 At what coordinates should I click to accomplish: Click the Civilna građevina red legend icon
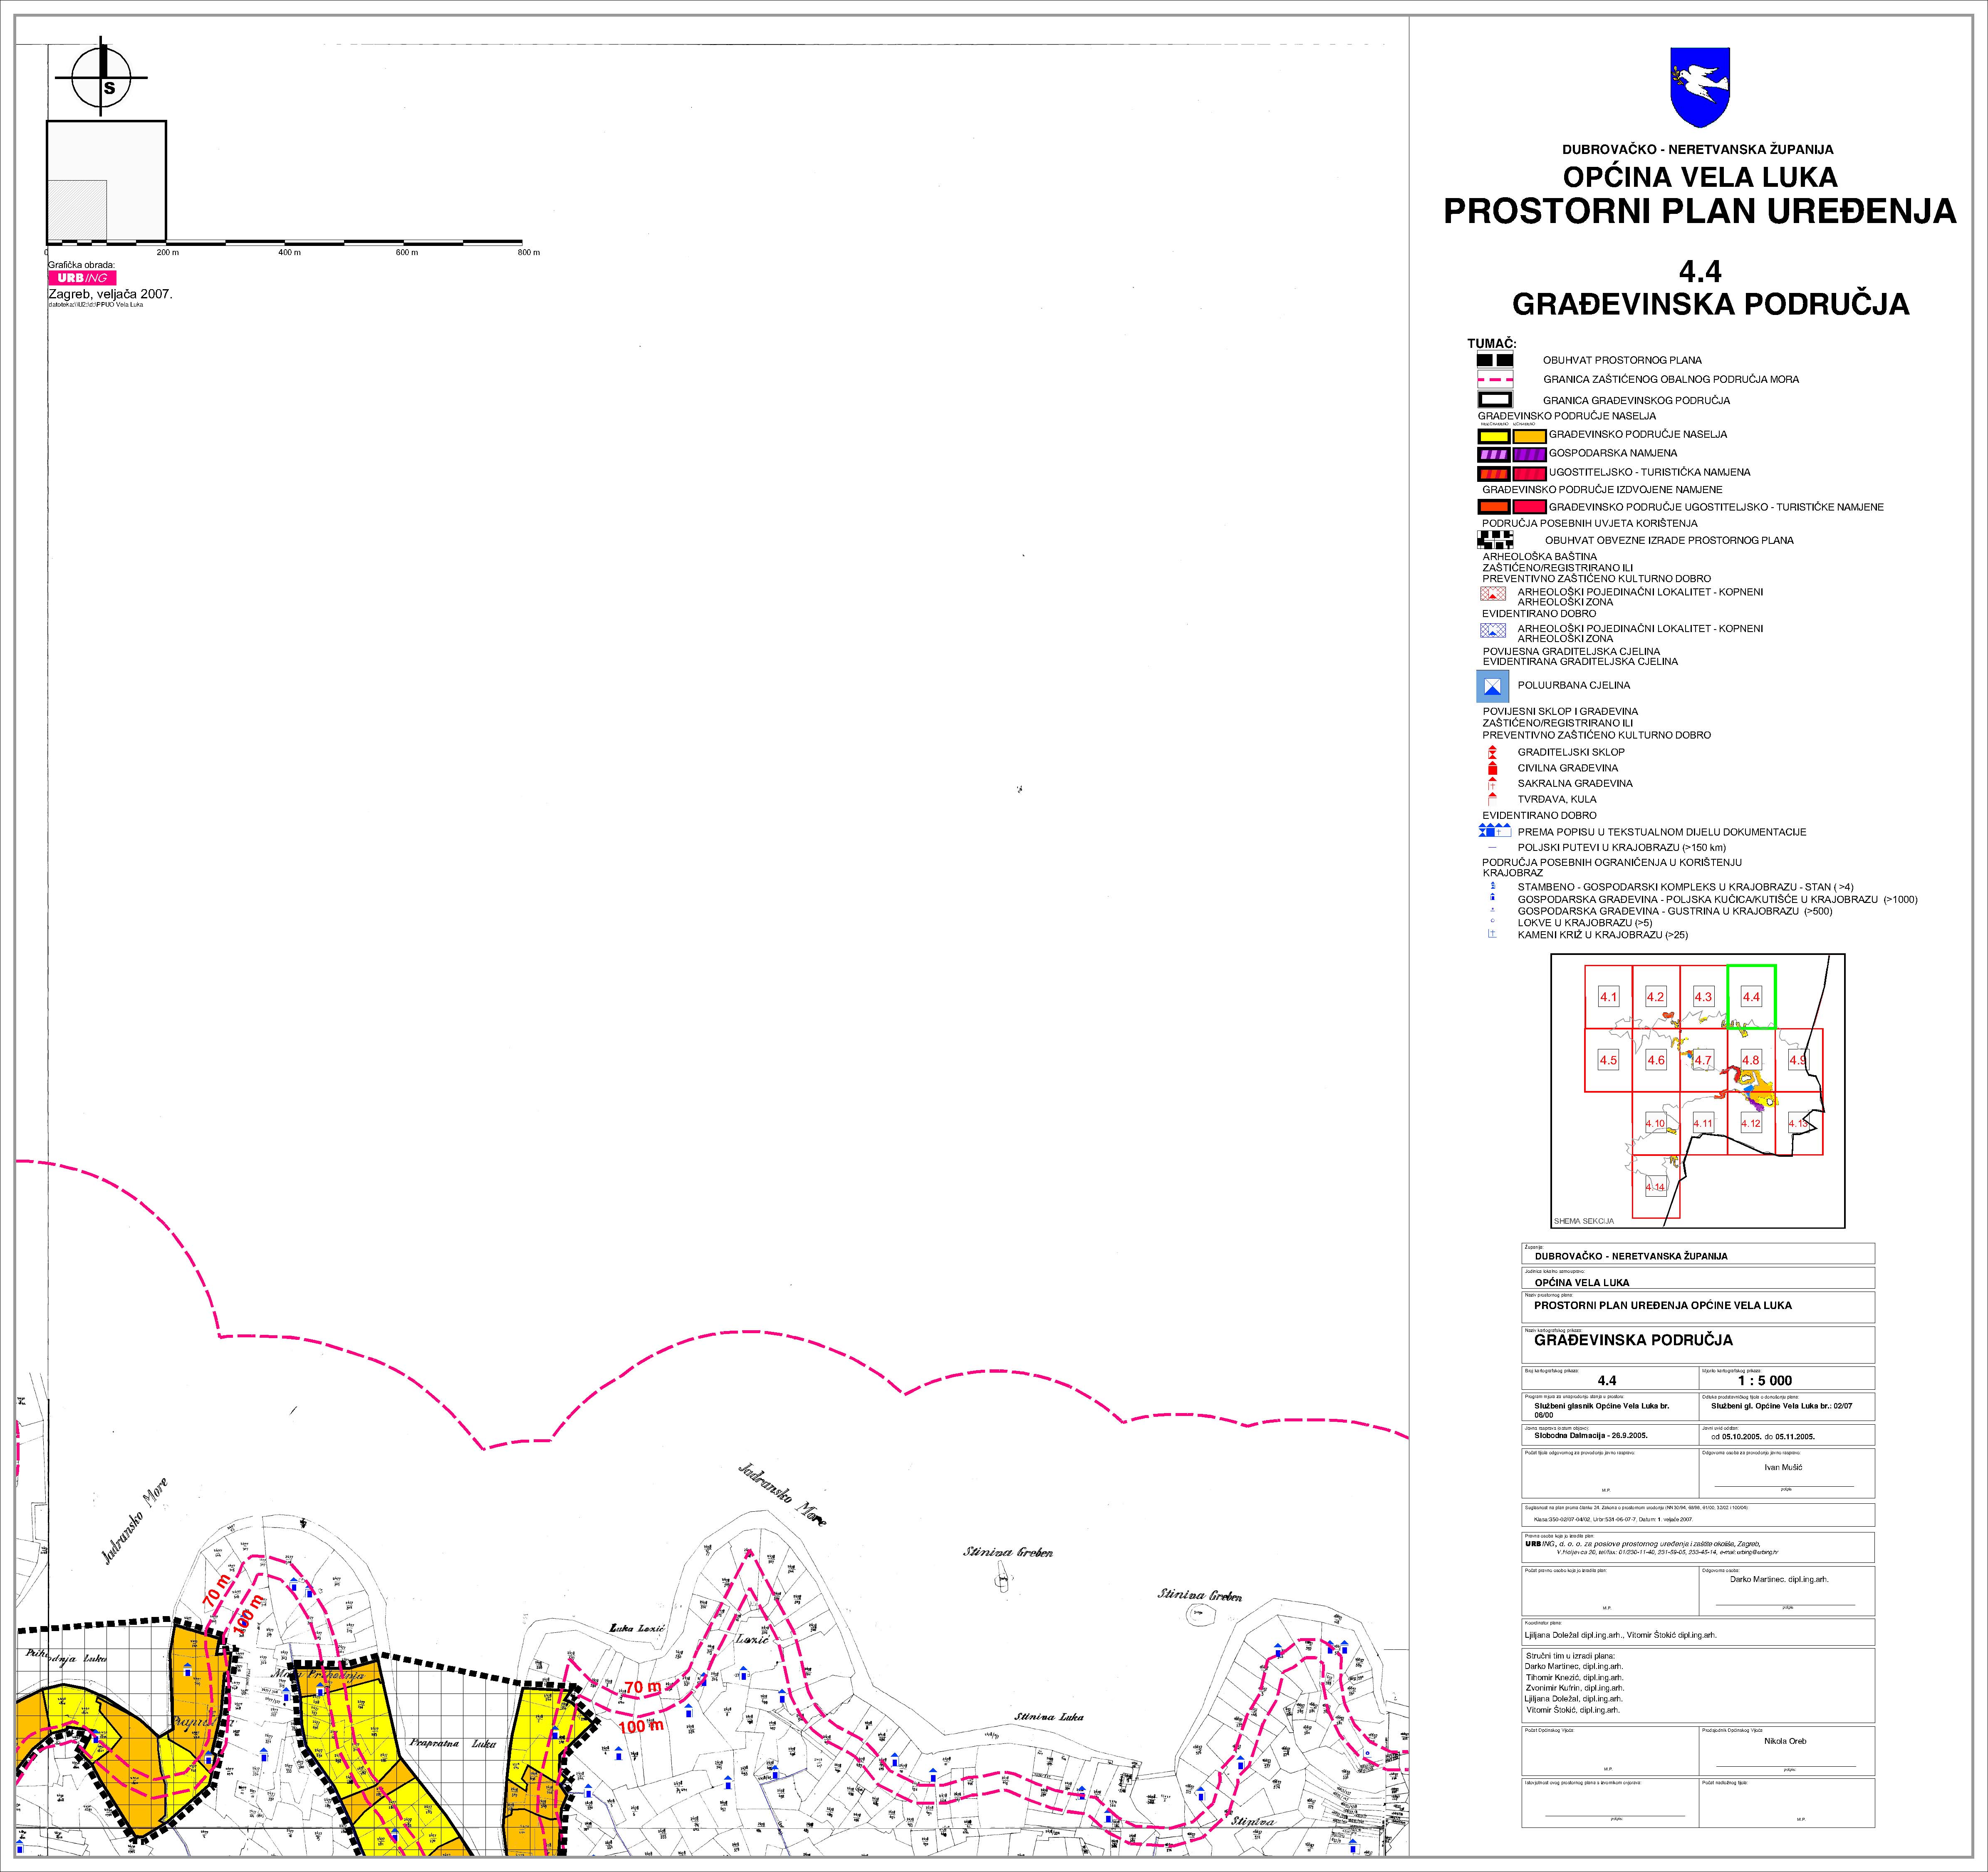[x=1492, y=768]
